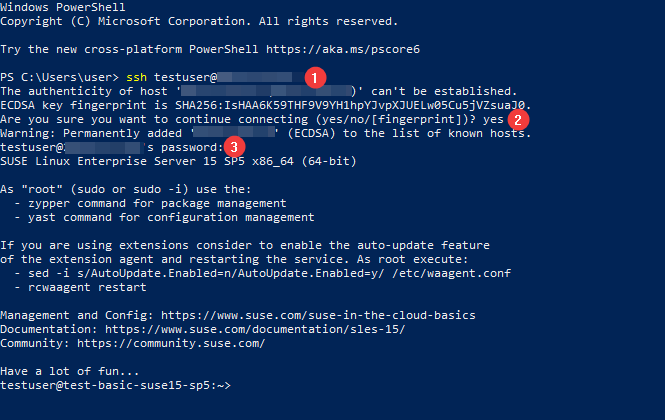
Task: Click the typed 'yes' response
Action: [493, 118]
